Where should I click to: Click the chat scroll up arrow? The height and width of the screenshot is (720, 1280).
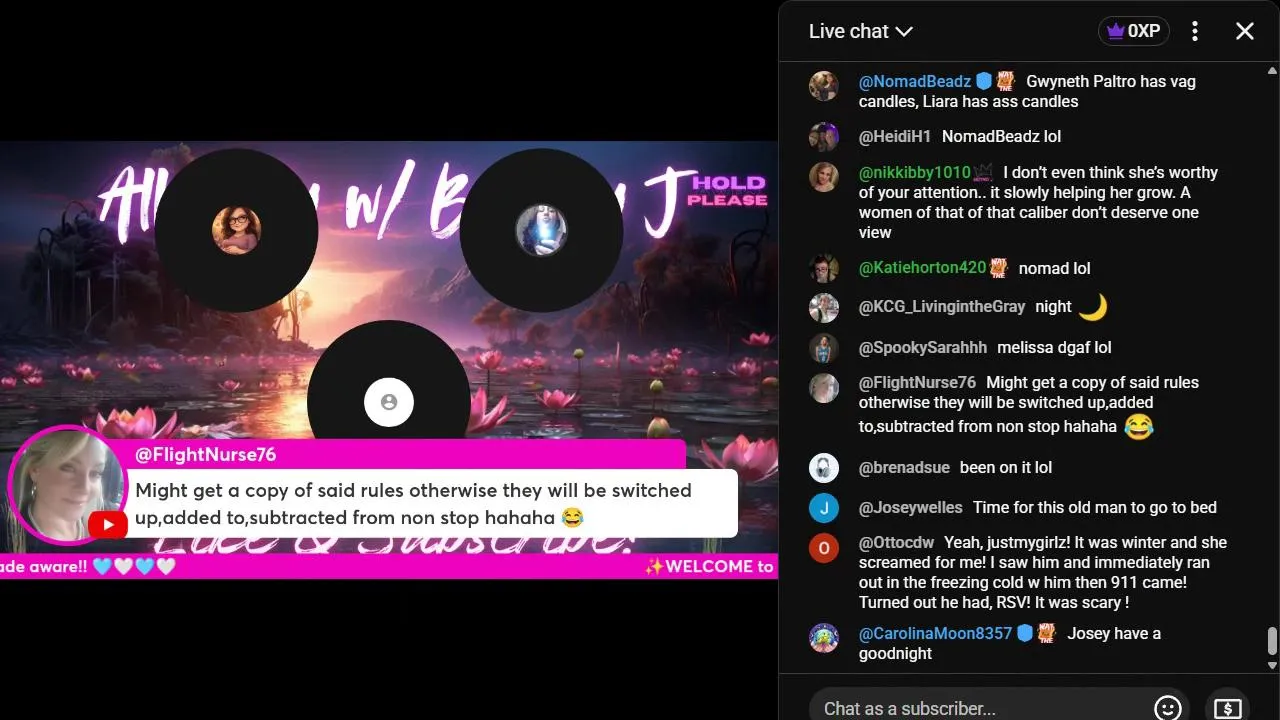click(1272, 71)
